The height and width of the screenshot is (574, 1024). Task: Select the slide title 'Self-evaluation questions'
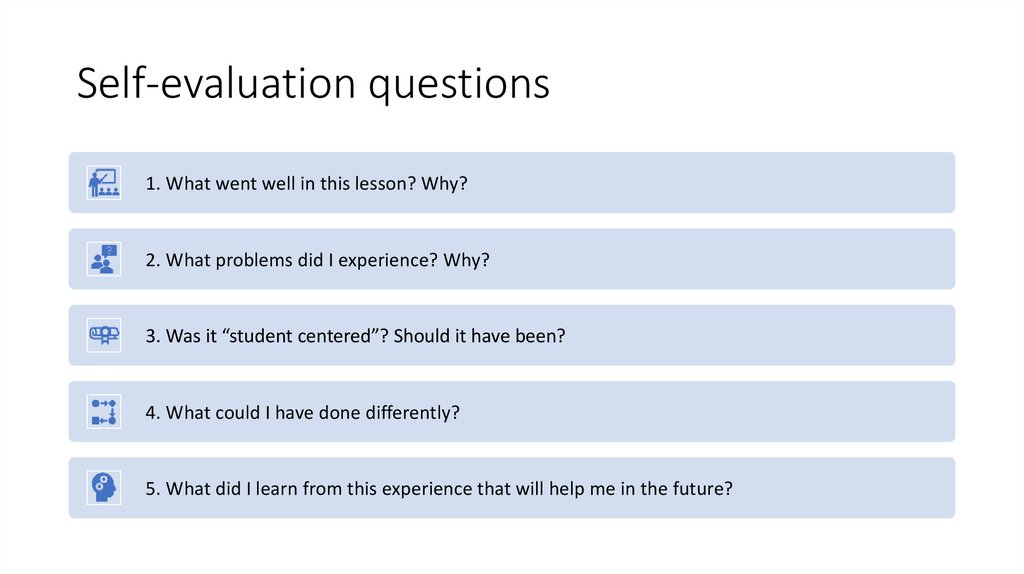(313, 84)
